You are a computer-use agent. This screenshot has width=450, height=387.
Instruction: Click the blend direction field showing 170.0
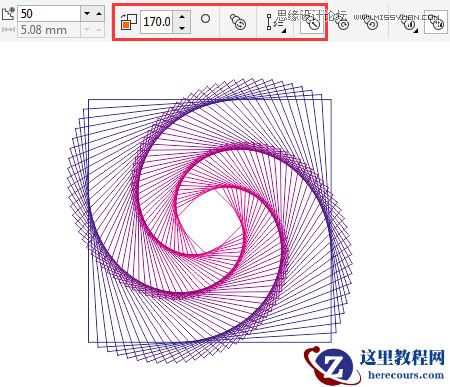click(157, 22)
